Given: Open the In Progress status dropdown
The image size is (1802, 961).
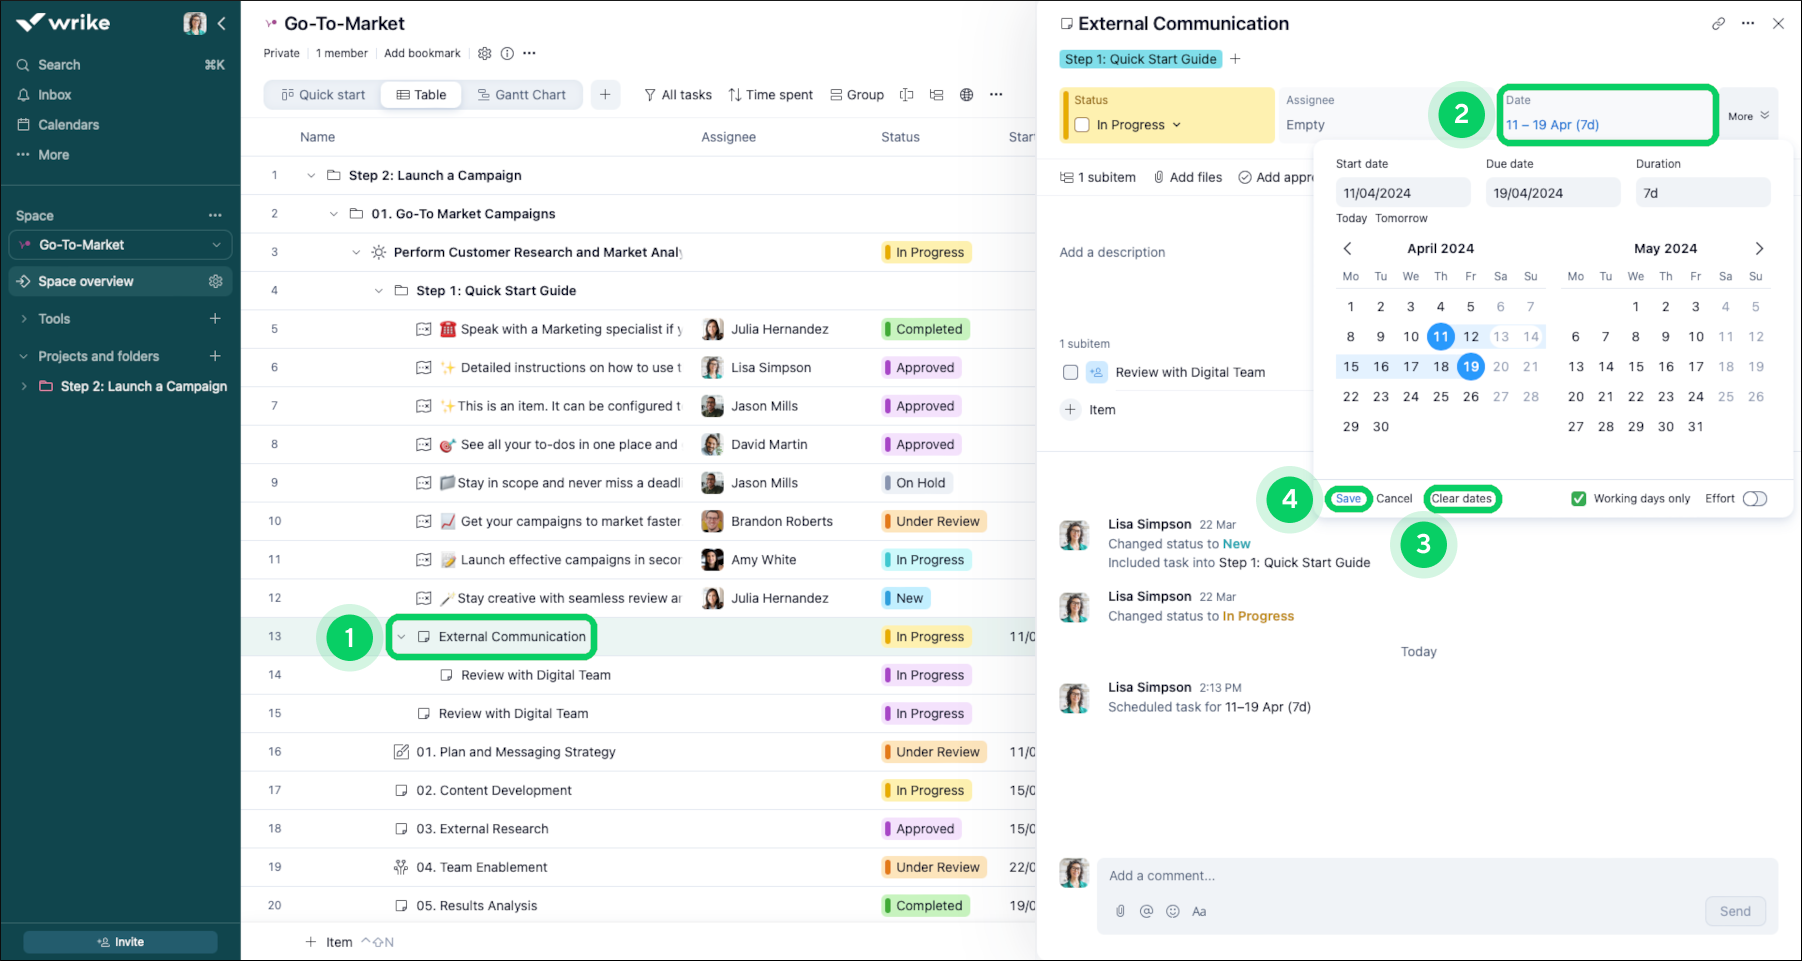Looking at the screenshot, I should point(1139,125).
